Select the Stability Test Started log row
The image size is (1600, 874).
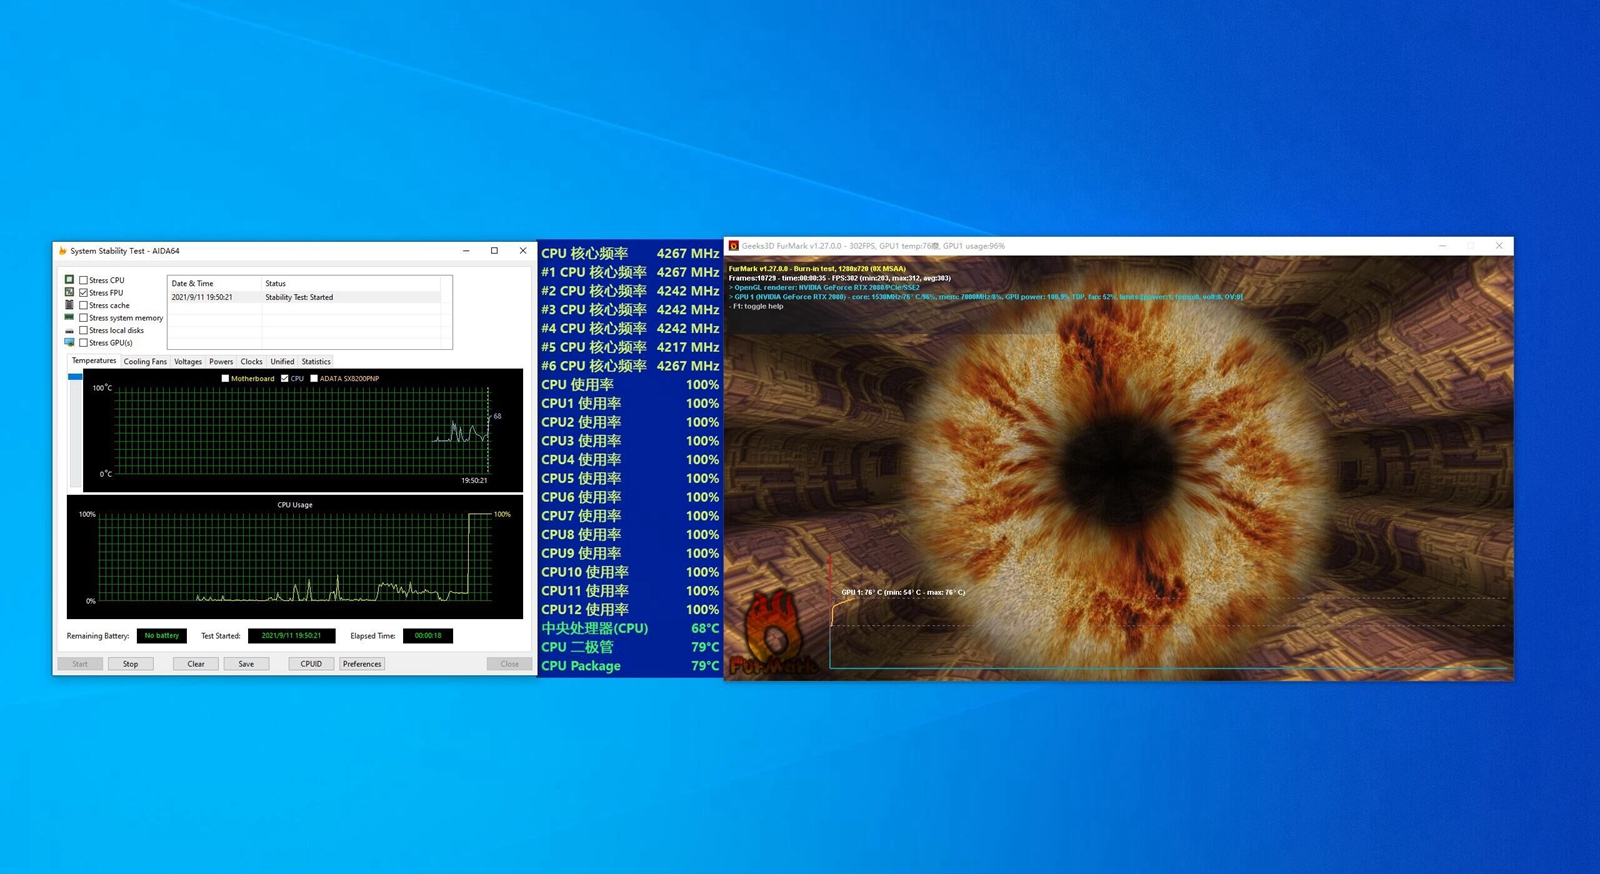coord(300,297)
